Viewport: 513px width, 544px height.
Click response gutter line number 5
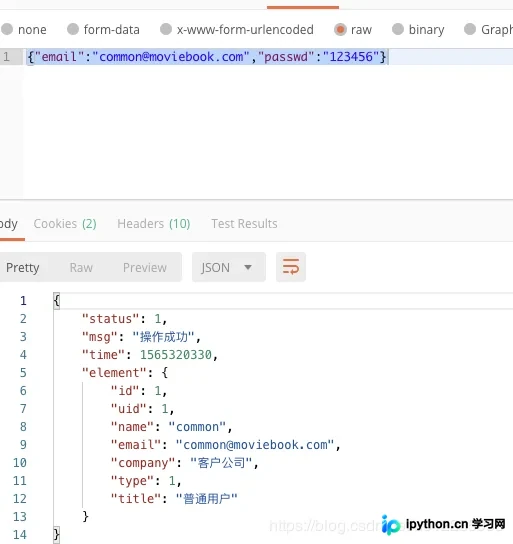23,373
